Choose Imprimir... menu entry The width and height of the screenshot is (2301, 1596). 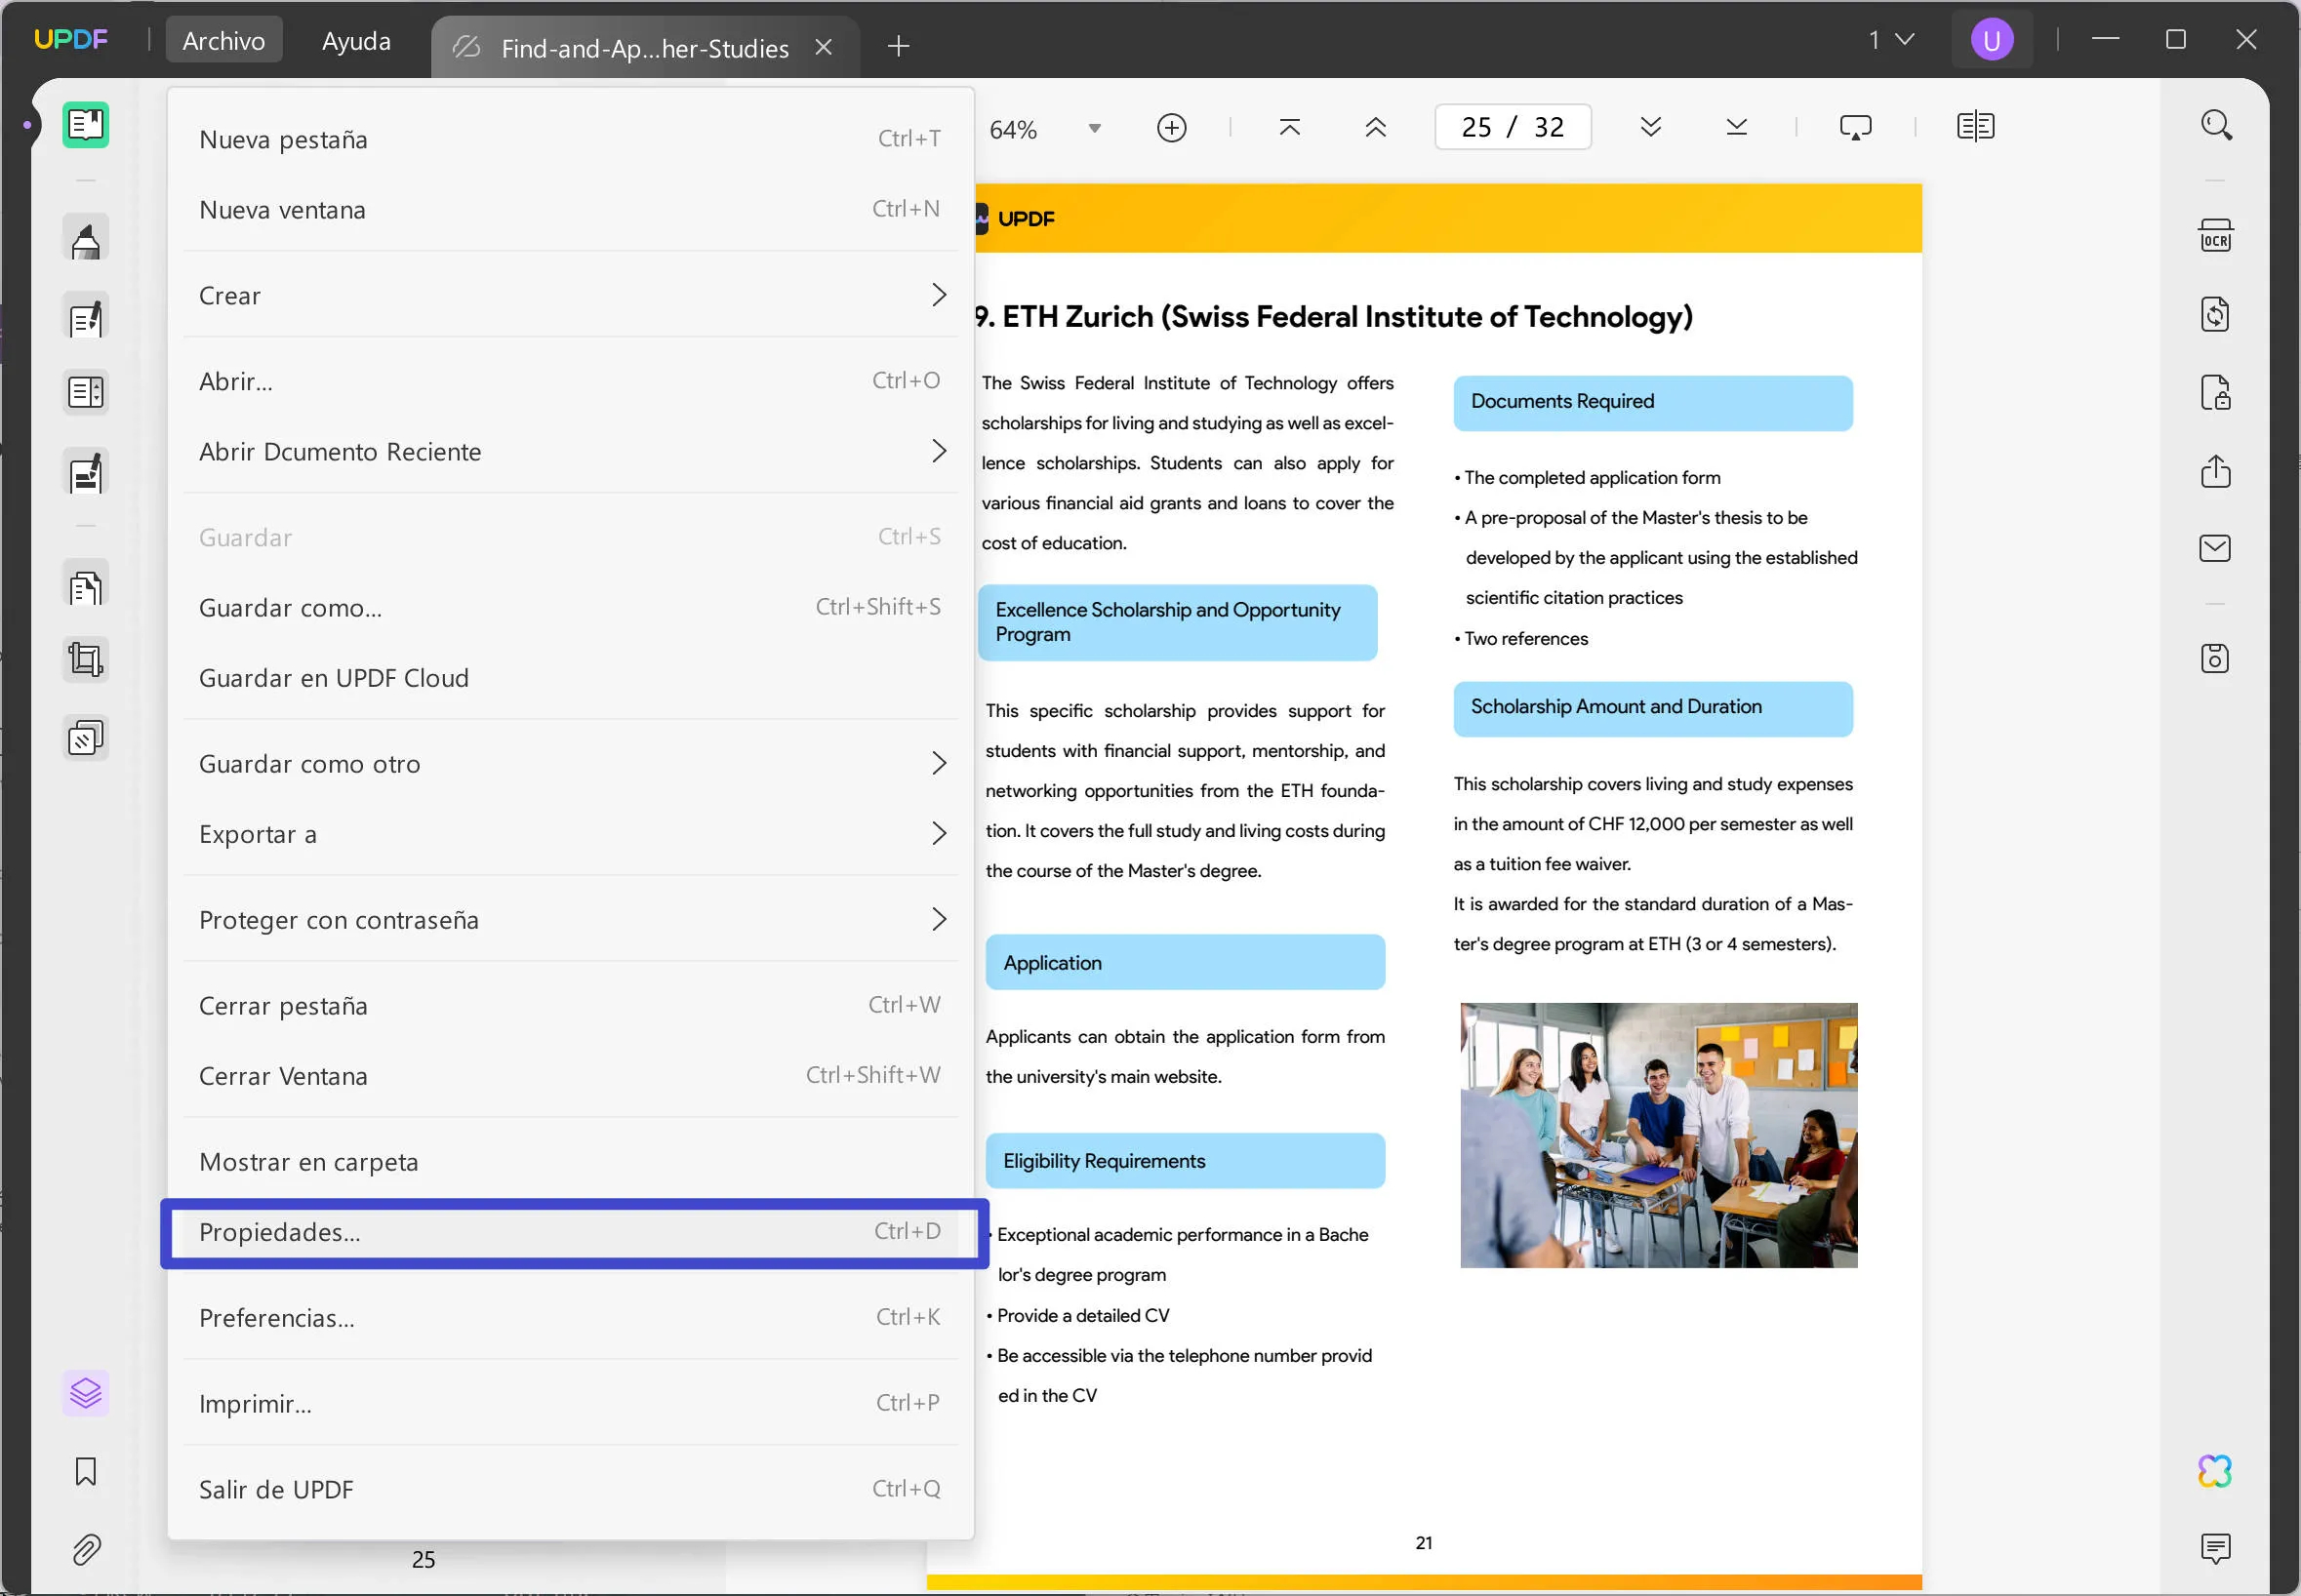pyautogui.click(x=572, y=1403)
